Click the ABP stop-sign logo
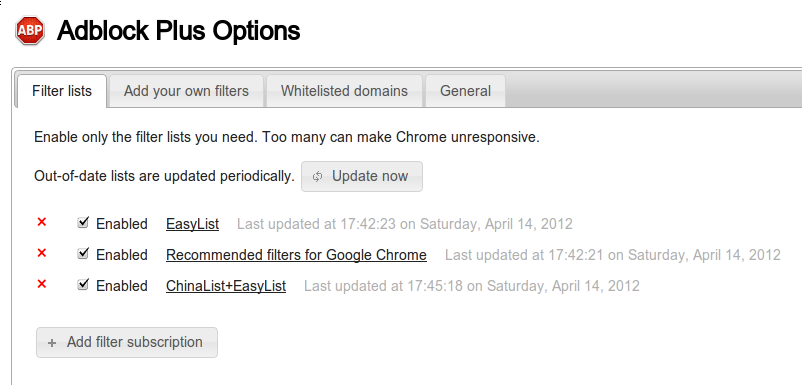The image size is (802, 385). point(30,31)
